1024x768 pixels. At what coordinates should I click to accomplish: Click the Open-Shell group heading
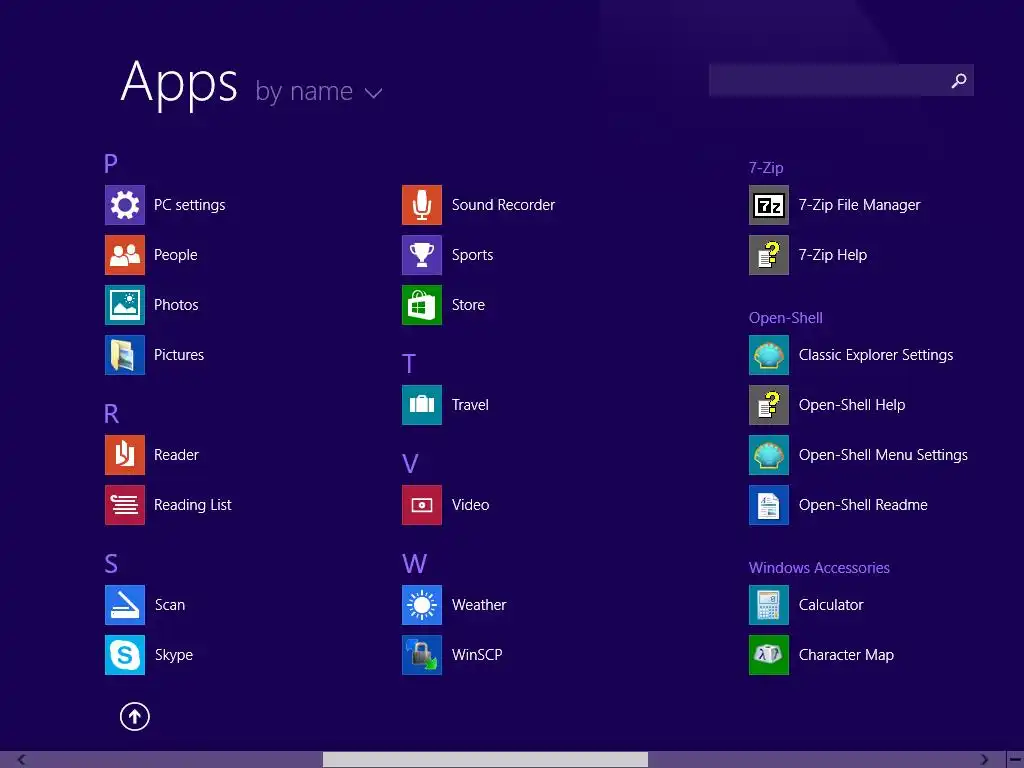click(x=786, y=318)
